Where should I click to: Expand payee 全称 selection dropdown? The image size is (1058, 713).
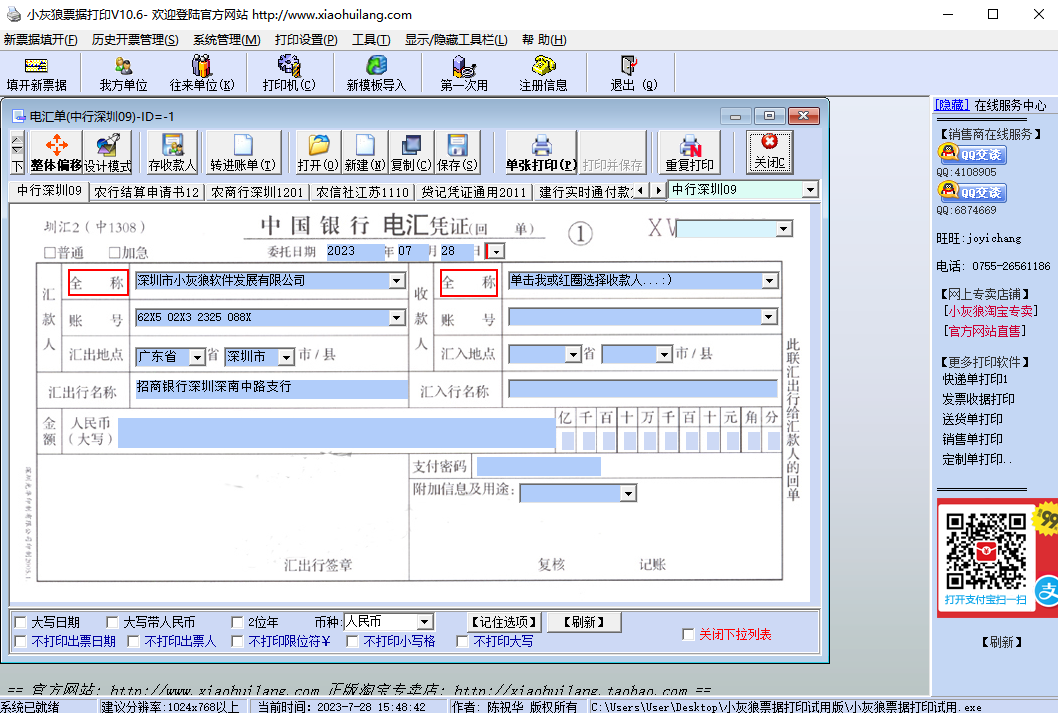tap(769, 281)
